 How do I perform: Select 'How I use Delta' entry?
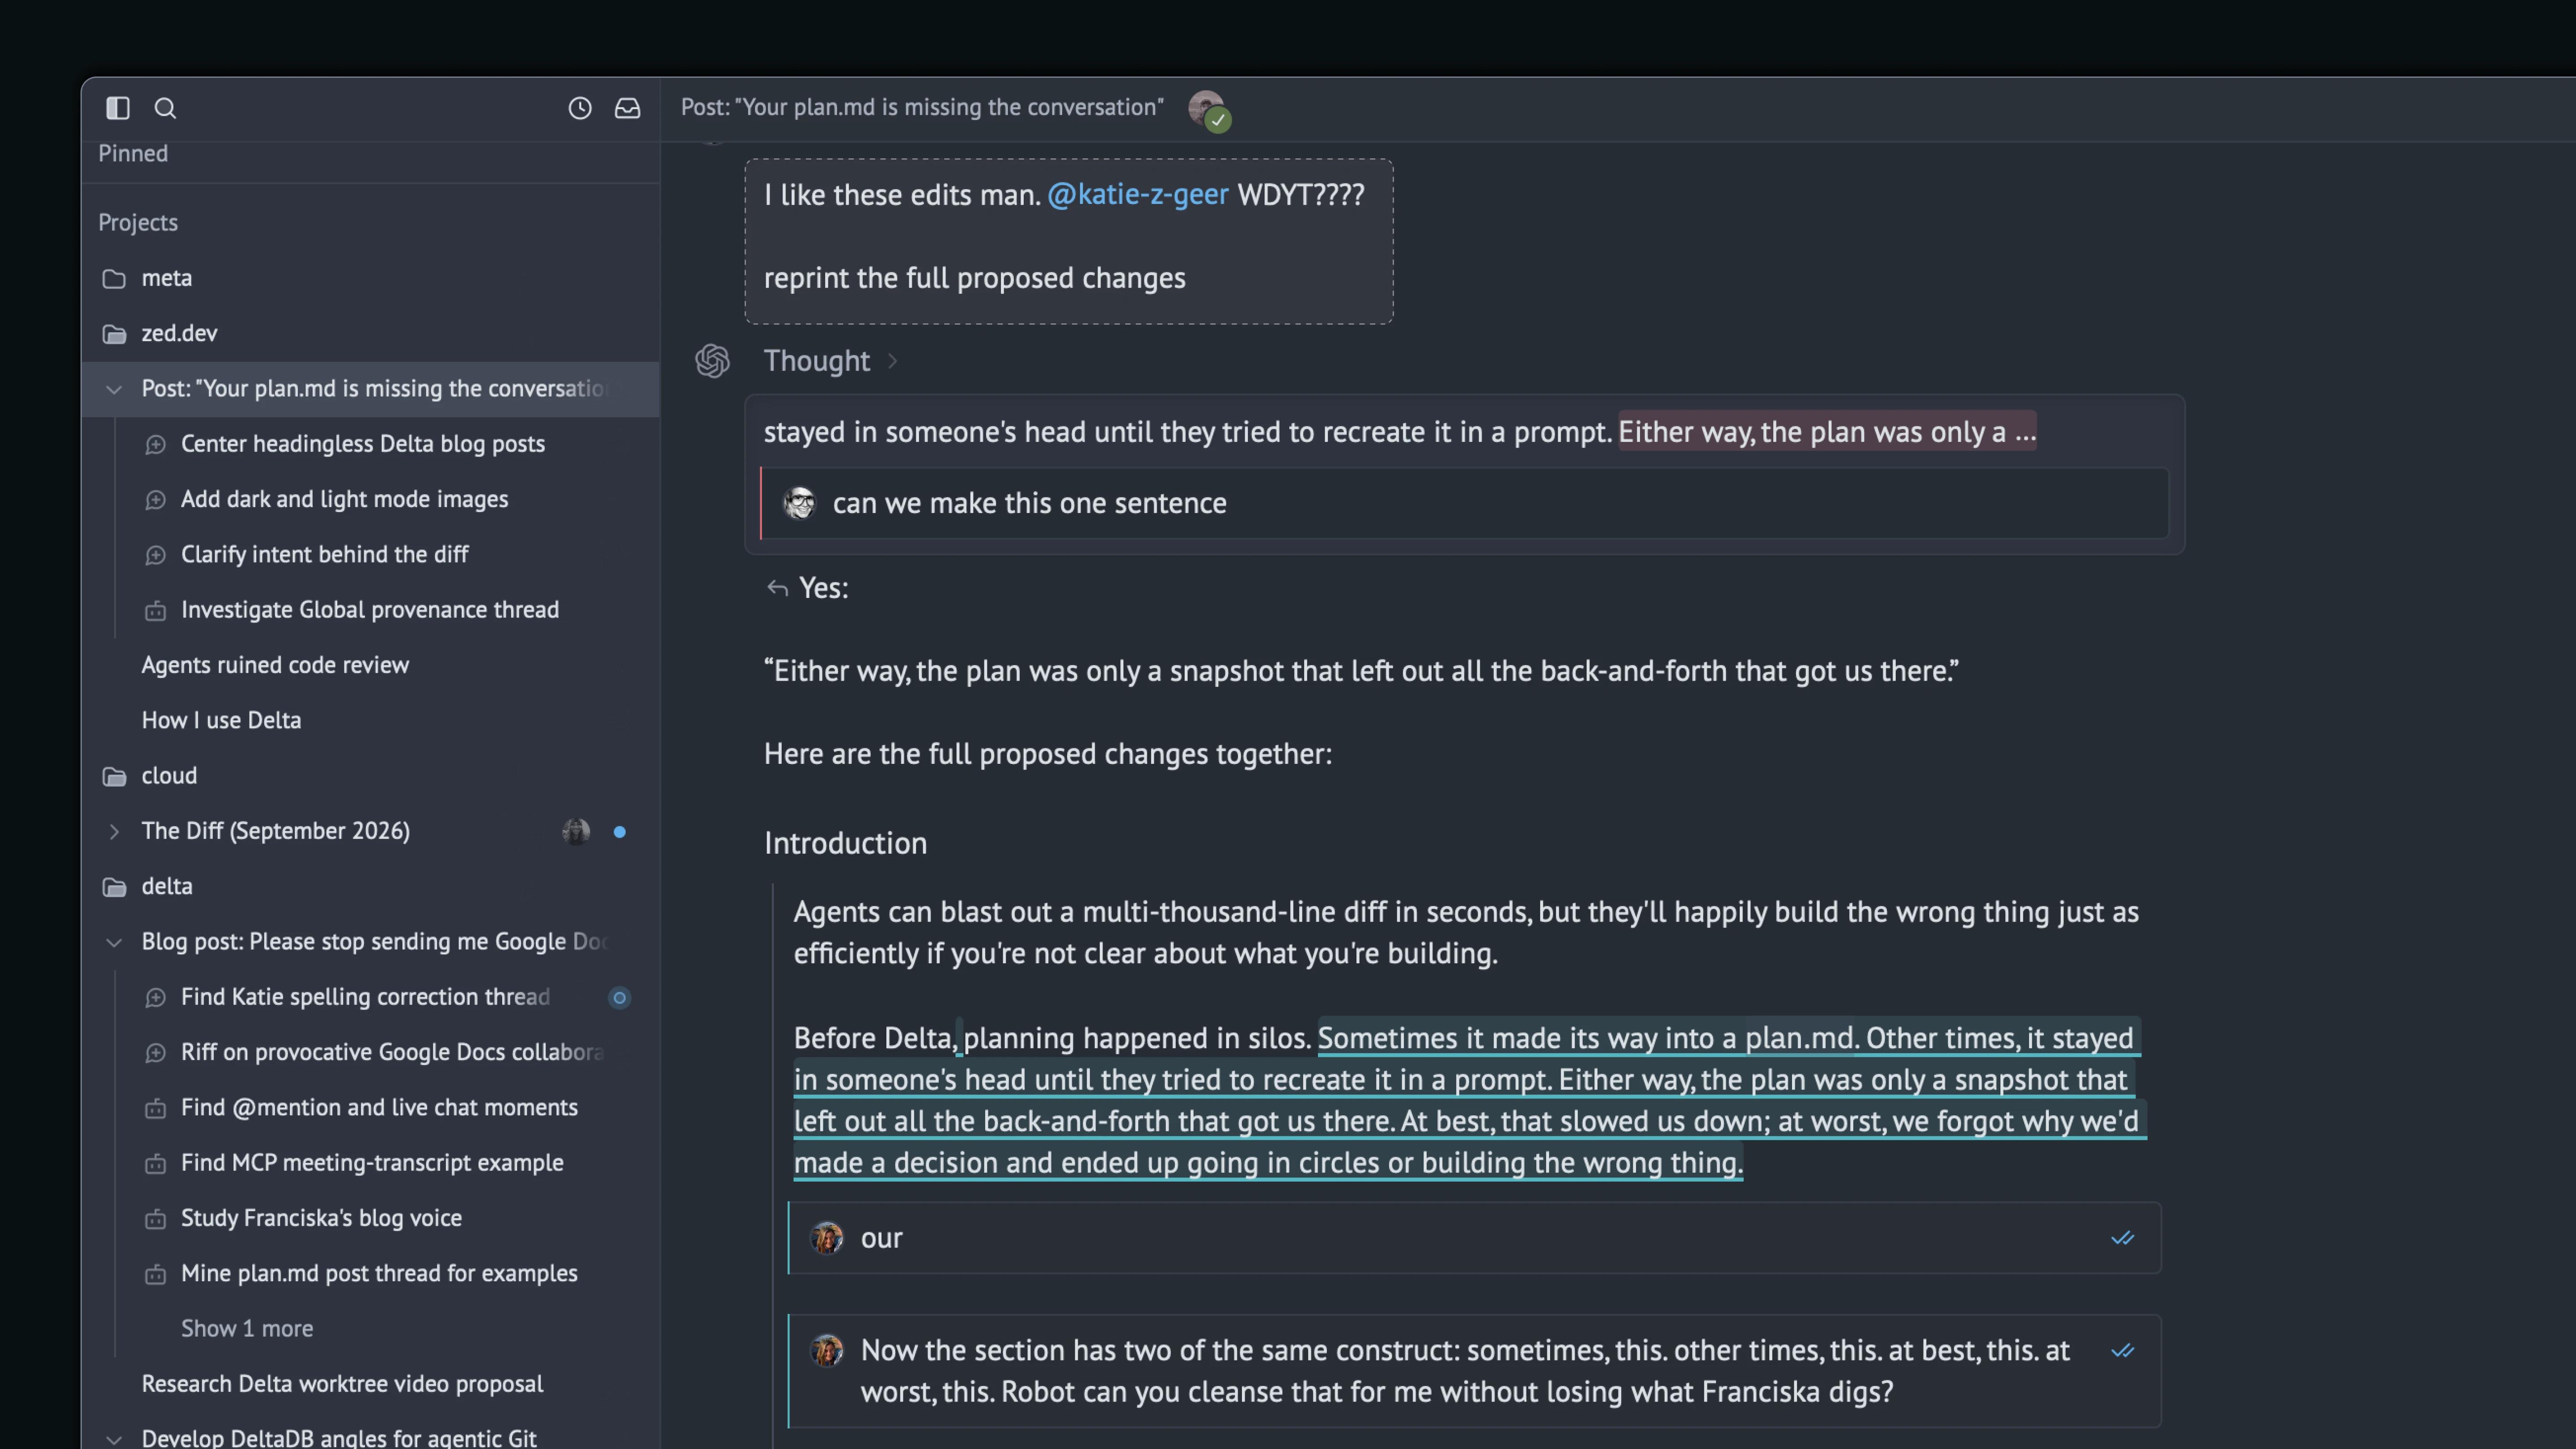click(221, 720)
